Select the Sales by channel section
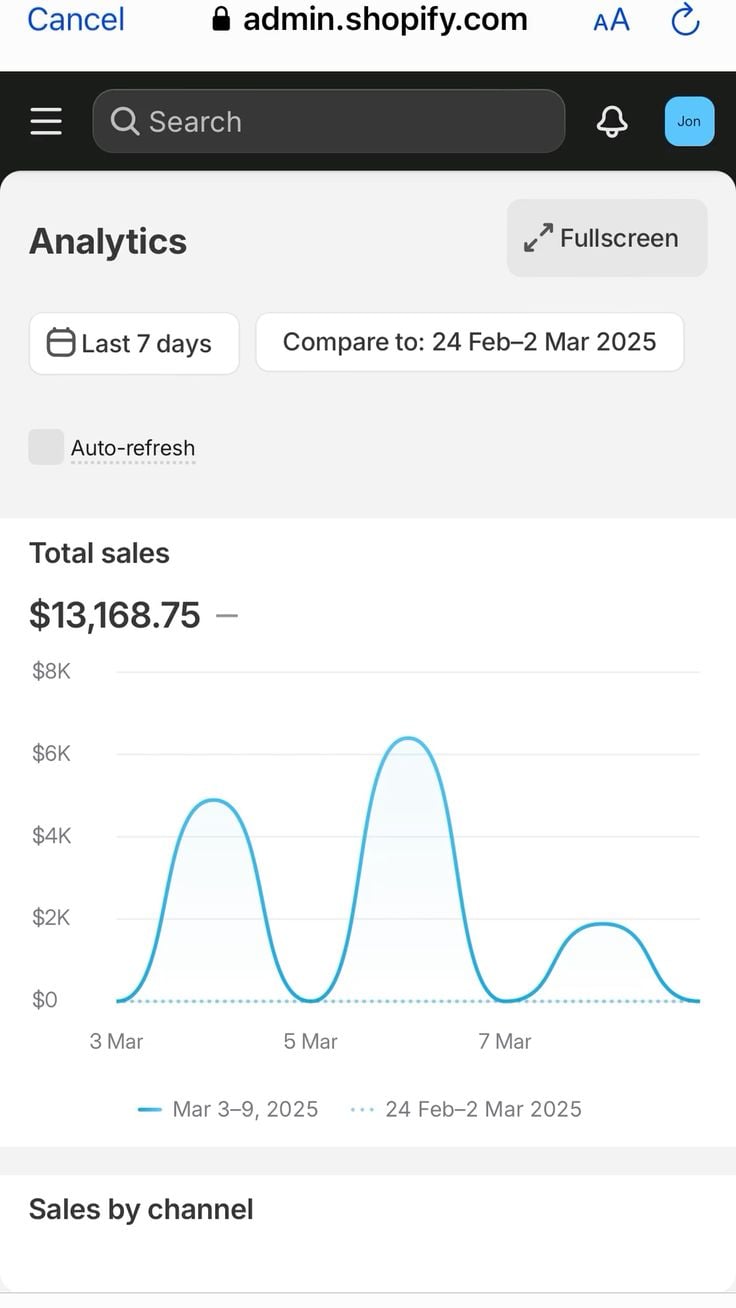Image resolution: width=736 pixels, height=1308 pixels. (141, 1209)
